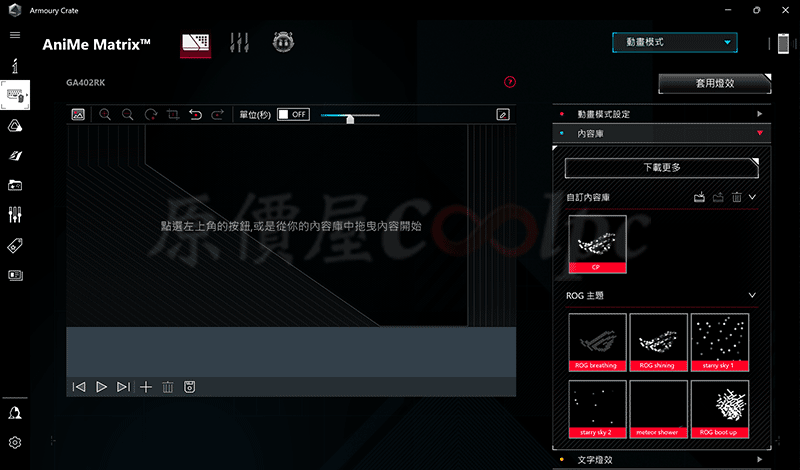Click trash icon in 自訂內容庫 header
The height and width of the screenshot is (470, 800).
(736, 197)
